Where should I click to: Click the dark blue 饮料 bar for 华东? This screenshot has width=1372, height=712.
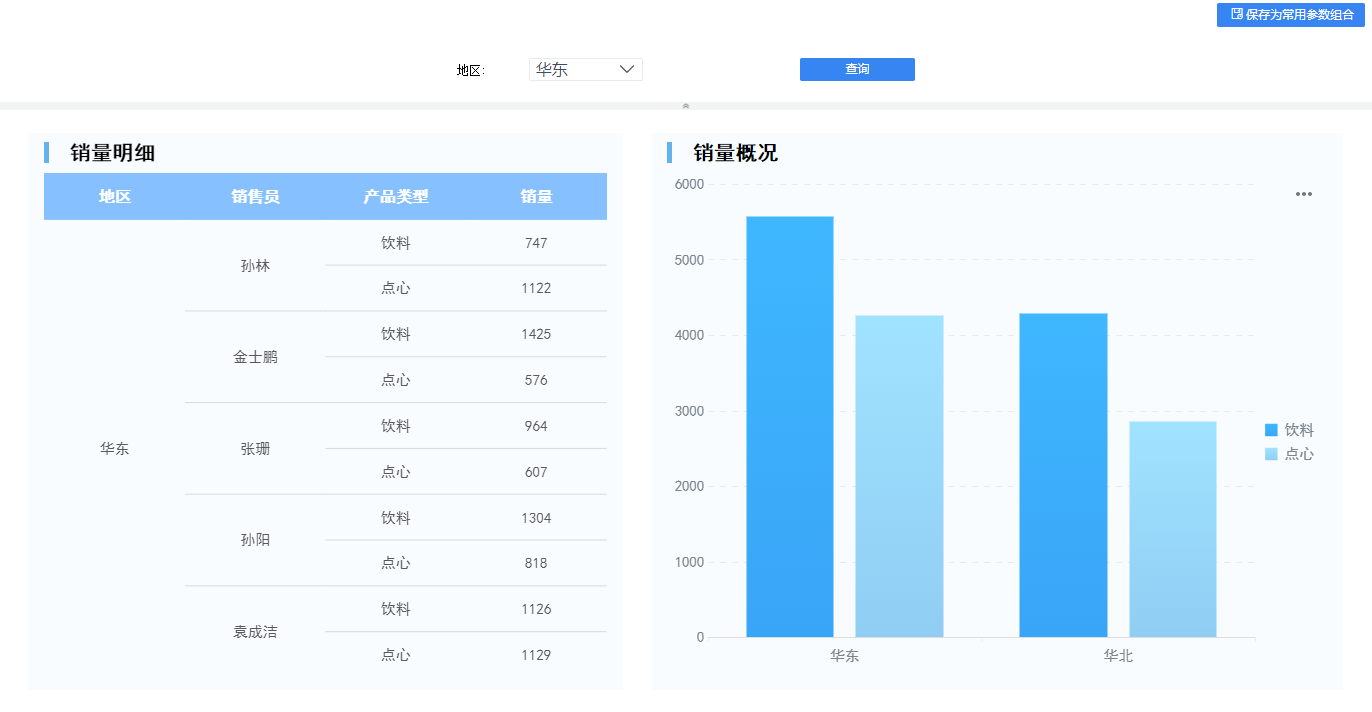coord(790,427)
